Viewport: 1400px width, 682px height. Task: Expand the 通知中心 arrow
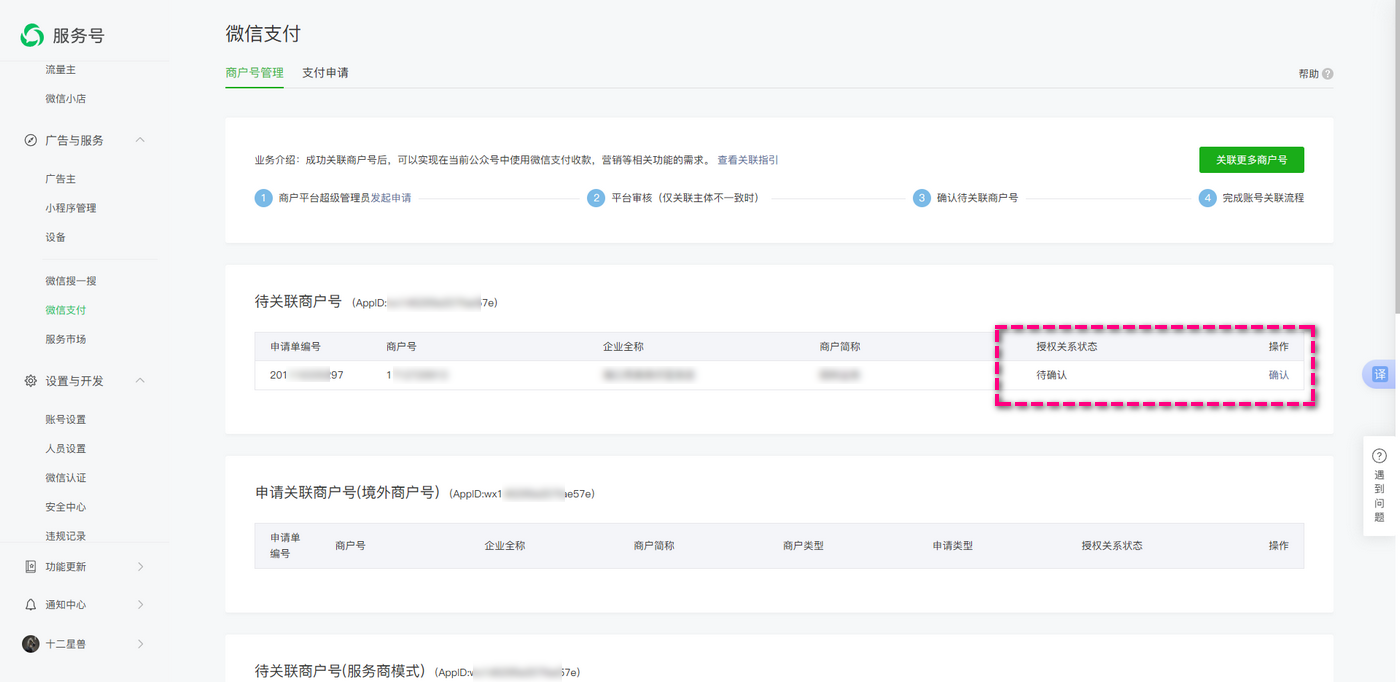pos(140,605)
